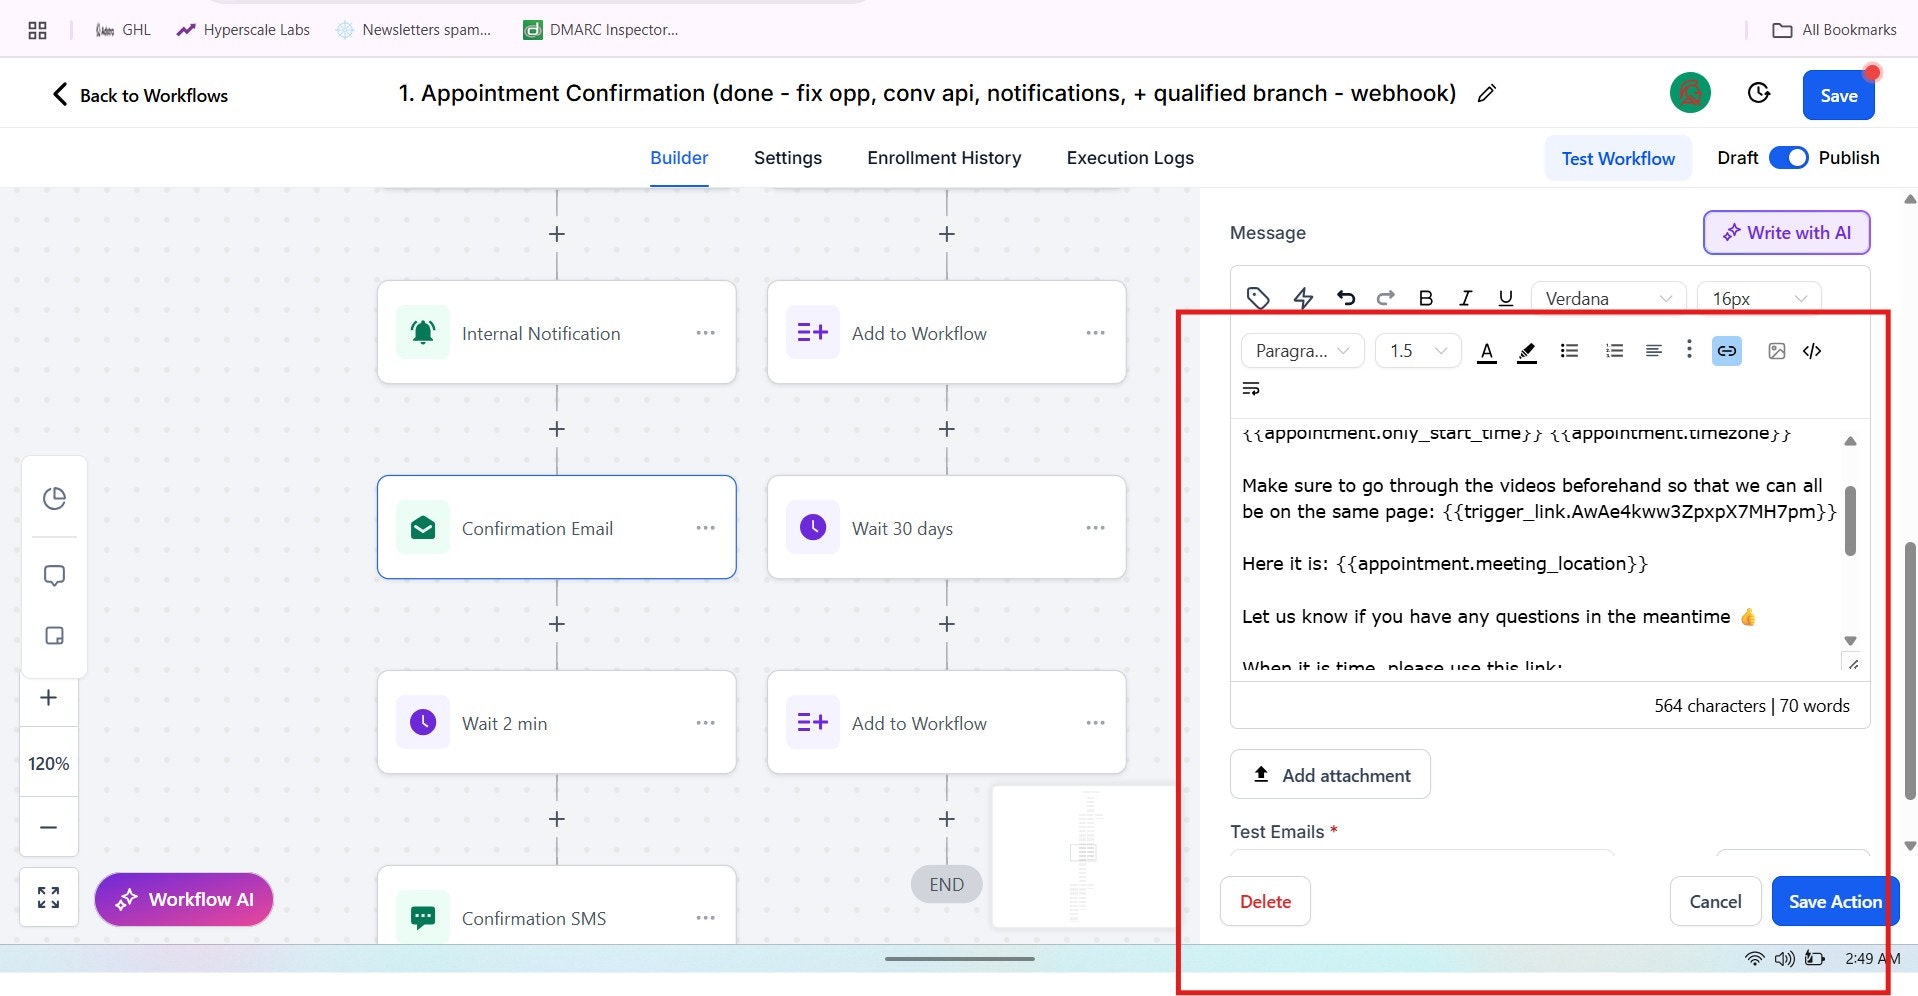This screenshot has width=1918, height=996.
Task: Open the Settings tab
Action: click(x=787, y=157)
